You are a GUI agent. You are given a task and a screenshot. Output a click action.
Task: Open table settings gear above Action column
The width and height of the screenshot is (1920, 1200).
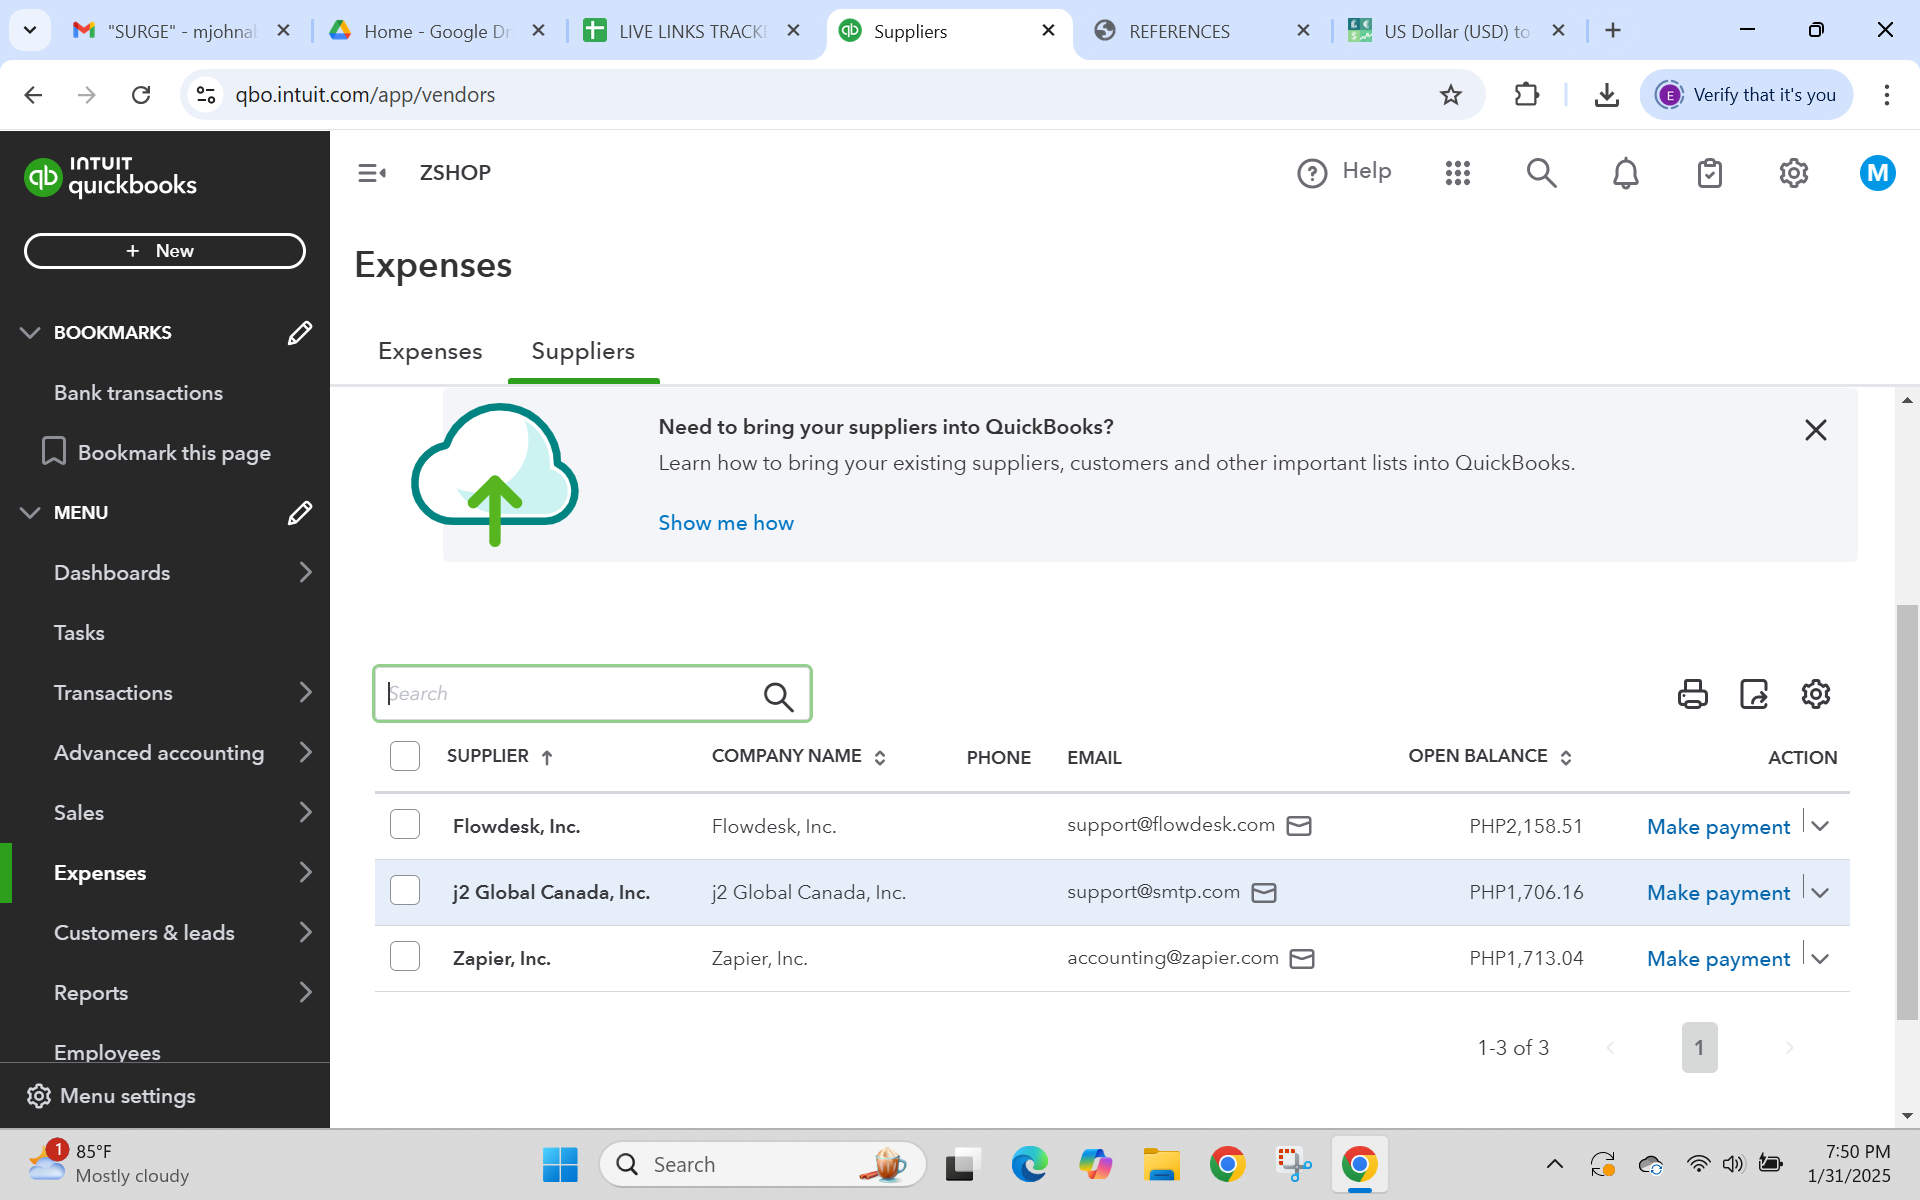[x=1815, y=694]
